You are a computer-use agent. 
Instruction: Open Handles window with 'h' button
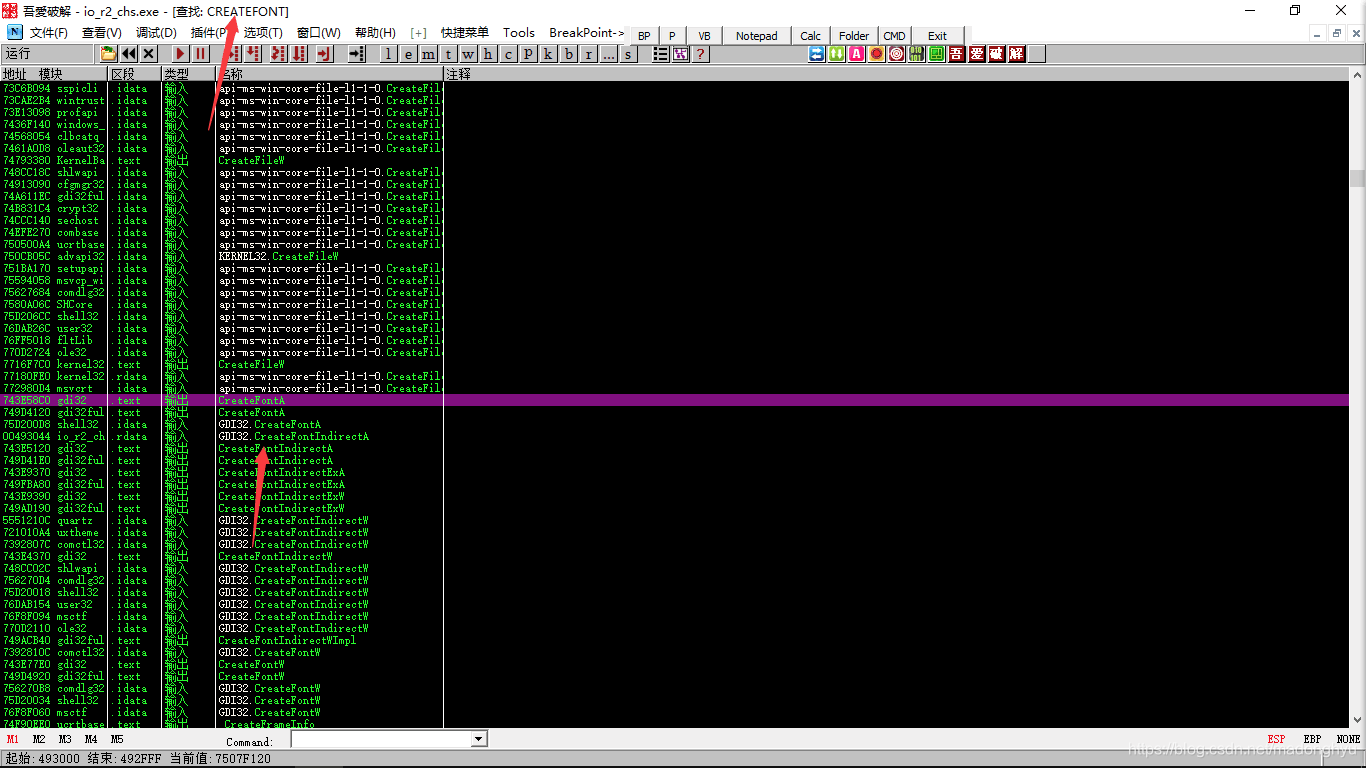coord(489,54)
